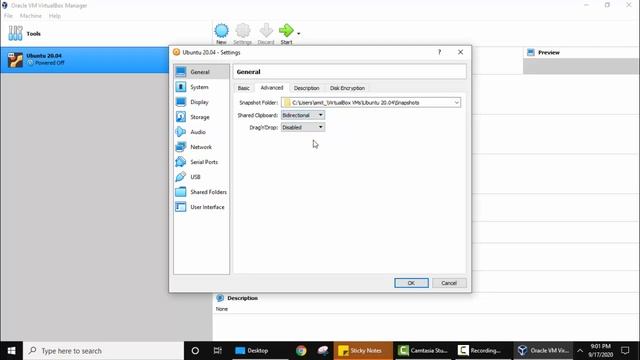Image resolution: width=640 pixels, height=360 pixels.
Task: Expand Snapshot Folder path dropdown
Action: [x=456, y=102]
